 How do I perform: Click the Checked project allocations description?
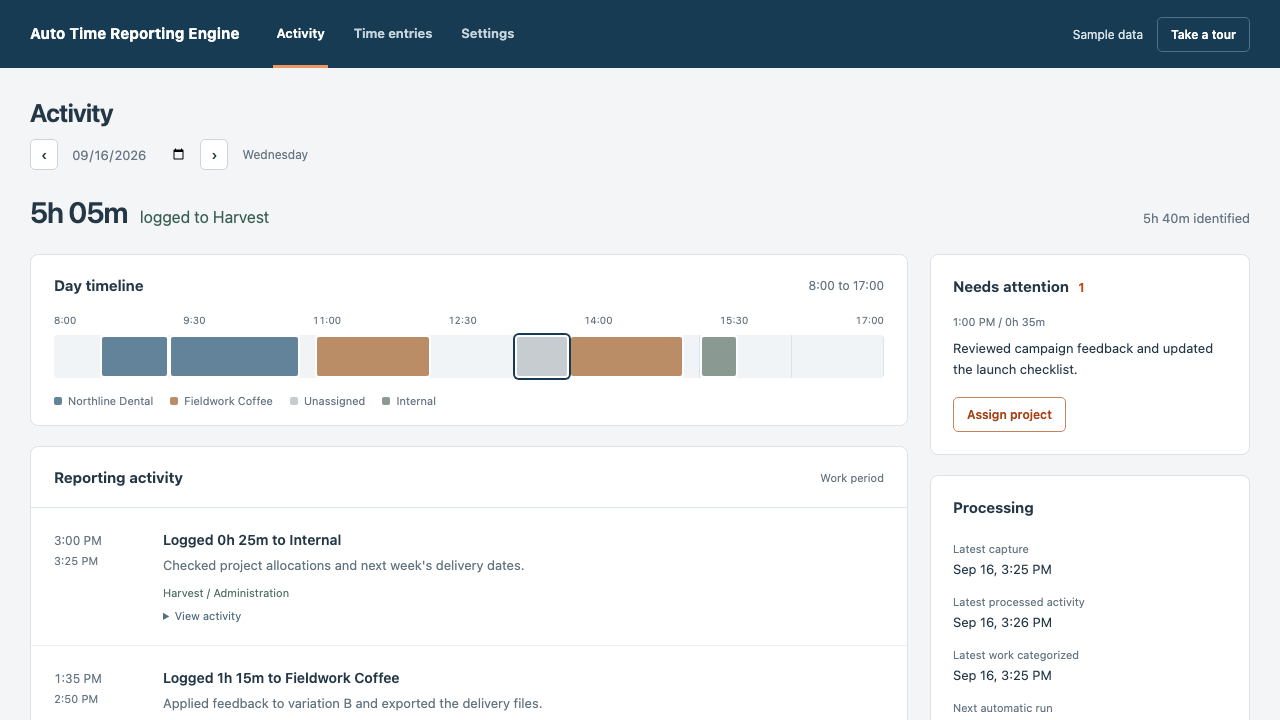click(343, 565)
